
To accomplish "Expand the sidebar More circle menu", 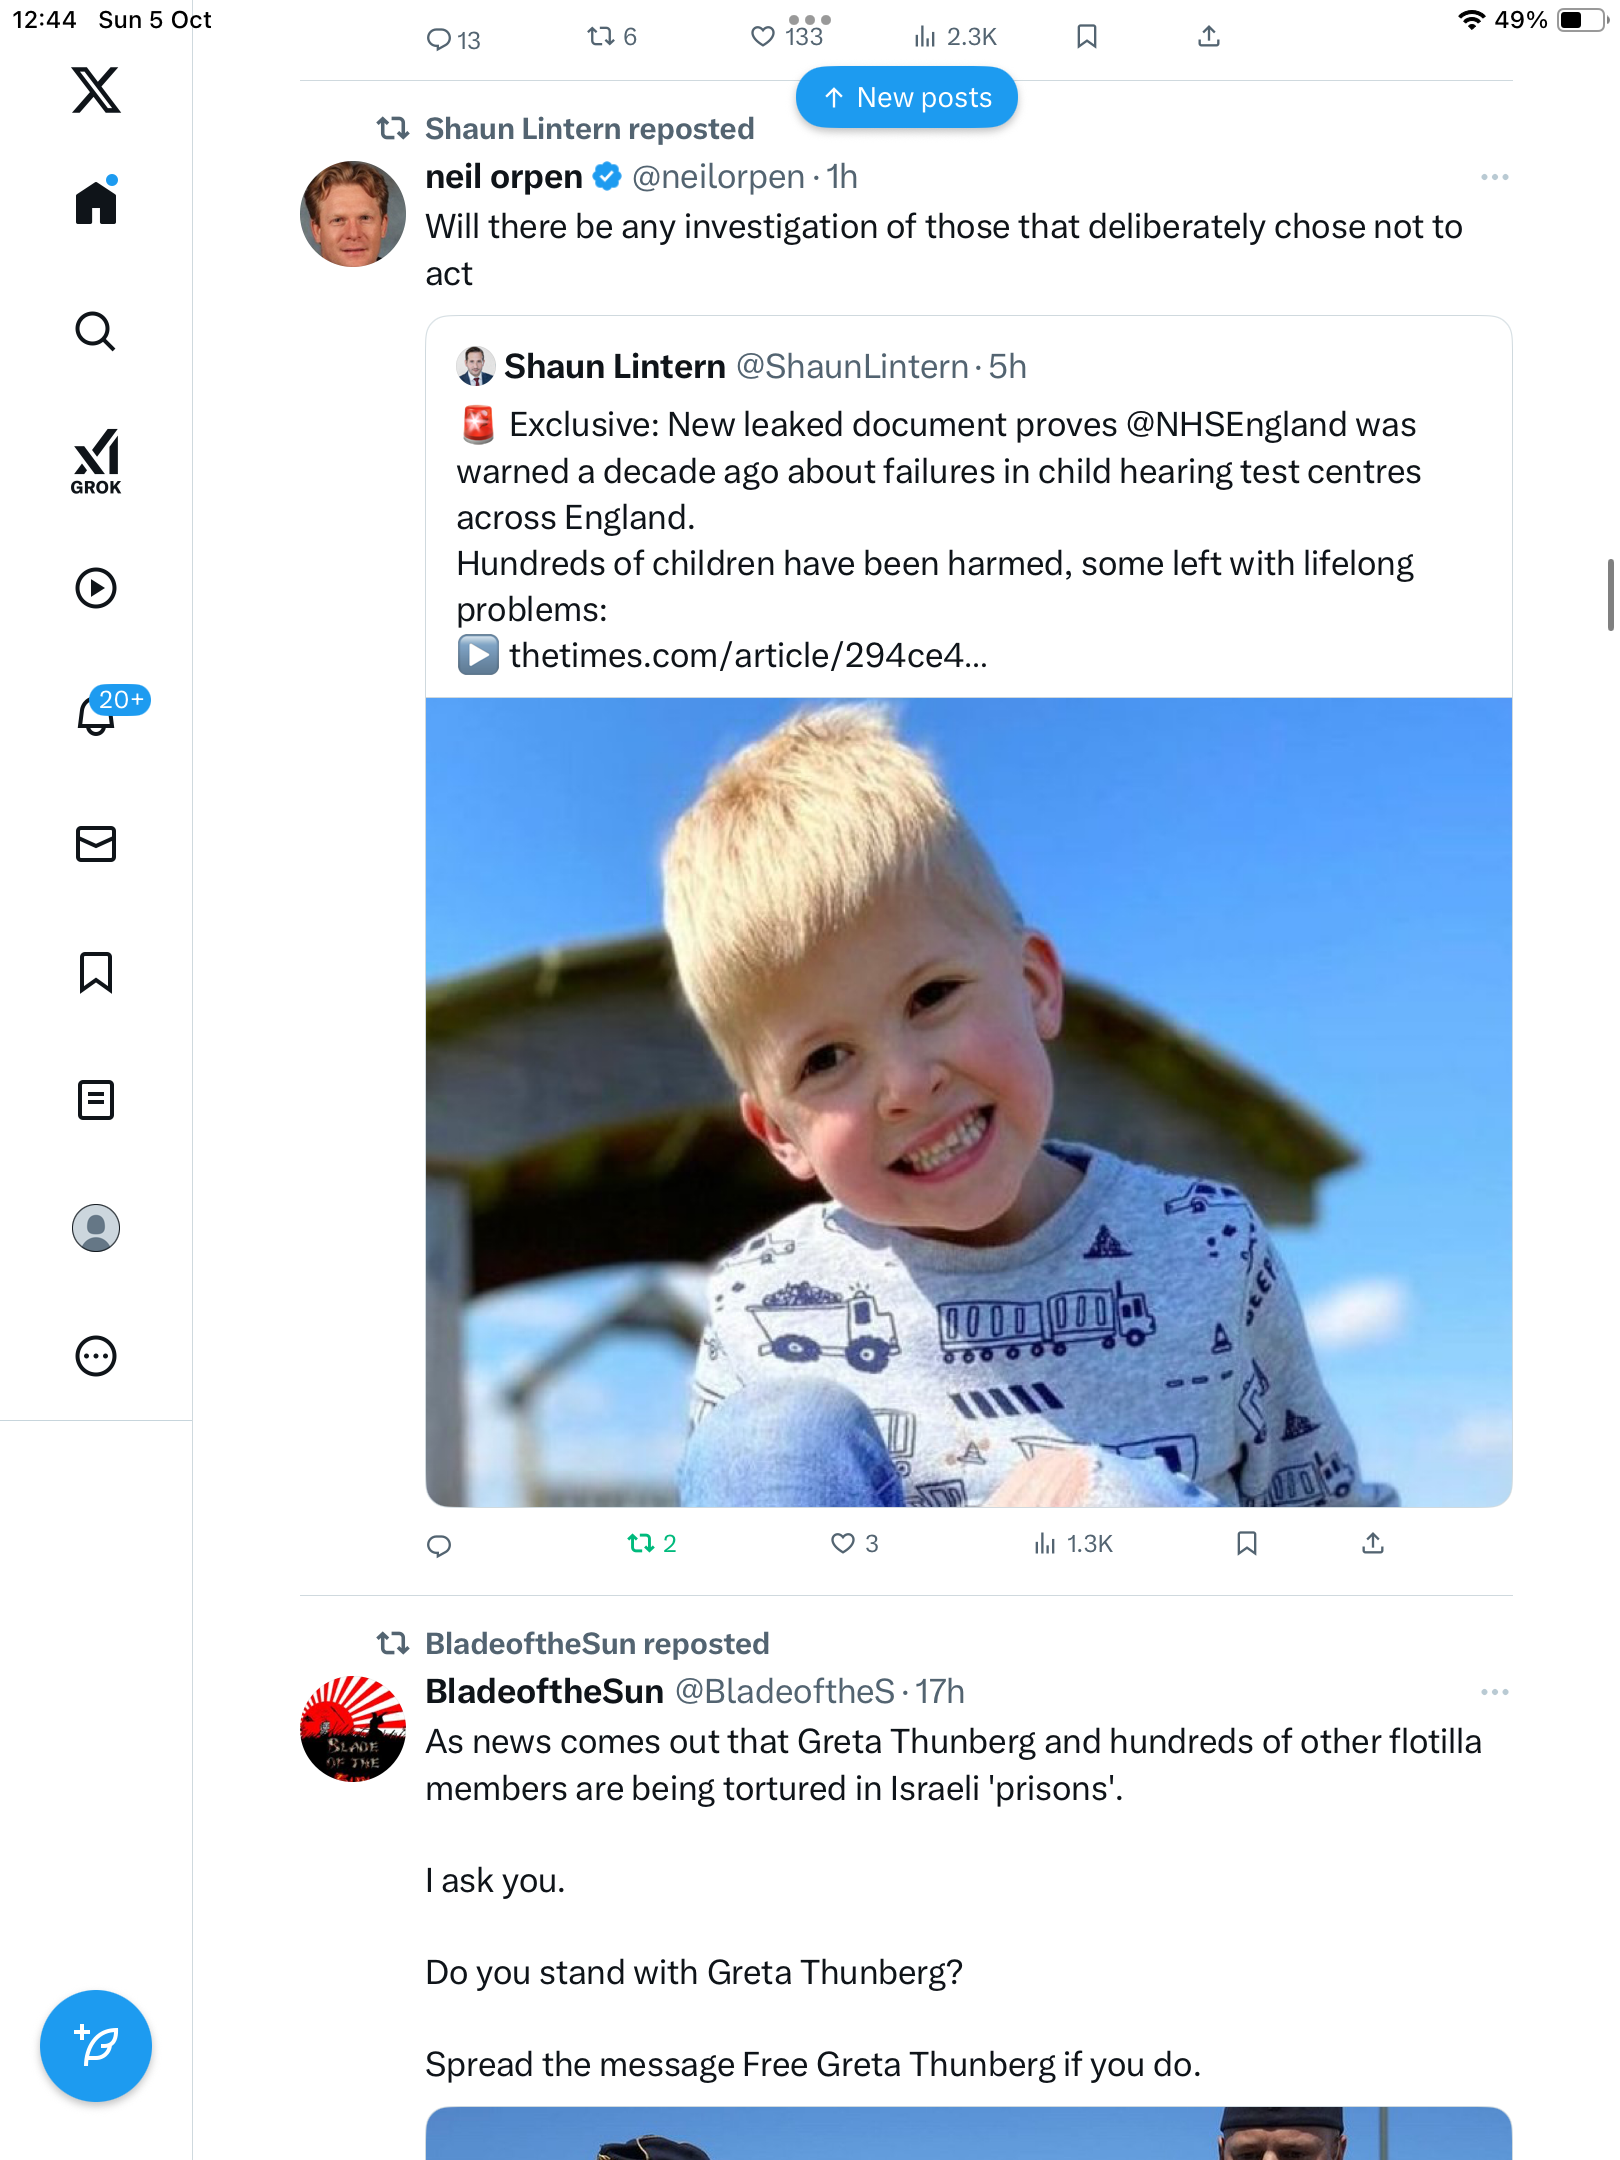I will tap(96, 1356).
